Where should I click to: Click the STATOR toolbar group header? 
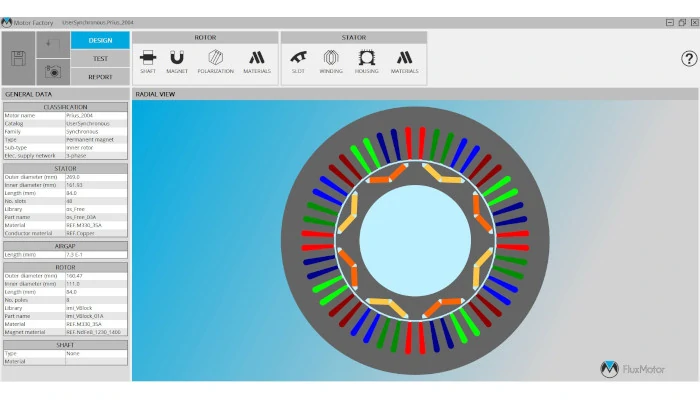tap(354, 38)
